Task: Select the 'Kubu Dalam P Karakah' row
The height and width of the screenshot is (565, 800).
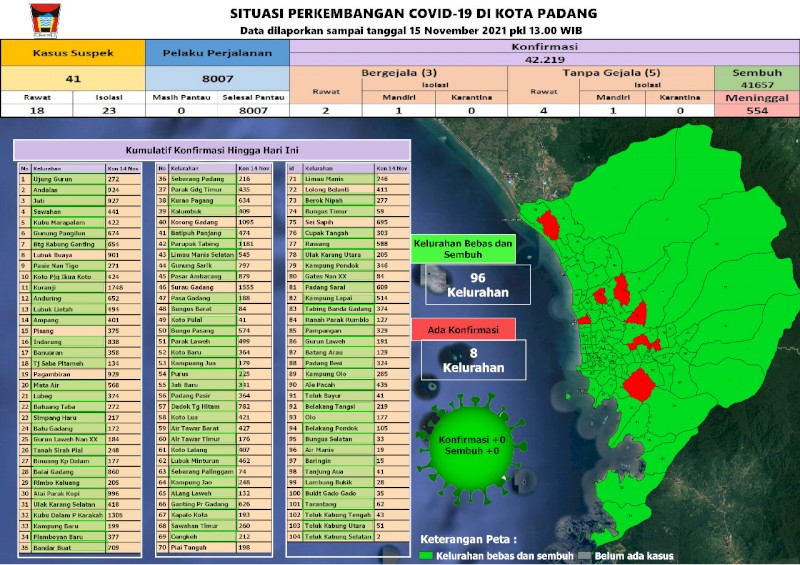Action: click(x=80, y=515)
